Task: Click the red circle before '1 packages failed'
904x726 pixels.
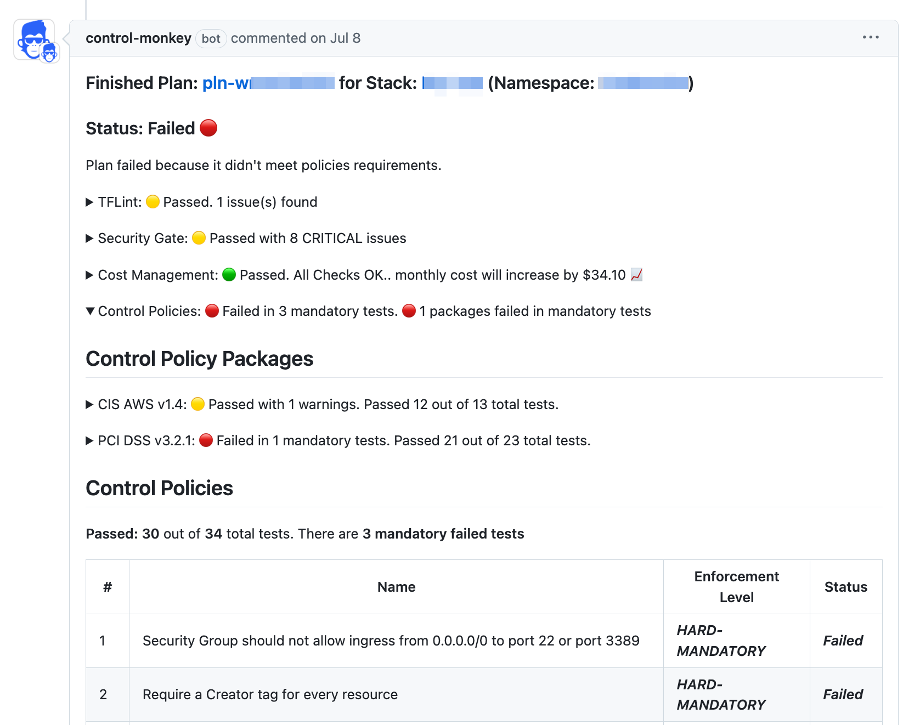Action: pyautogui.click(x=409, y=311)
